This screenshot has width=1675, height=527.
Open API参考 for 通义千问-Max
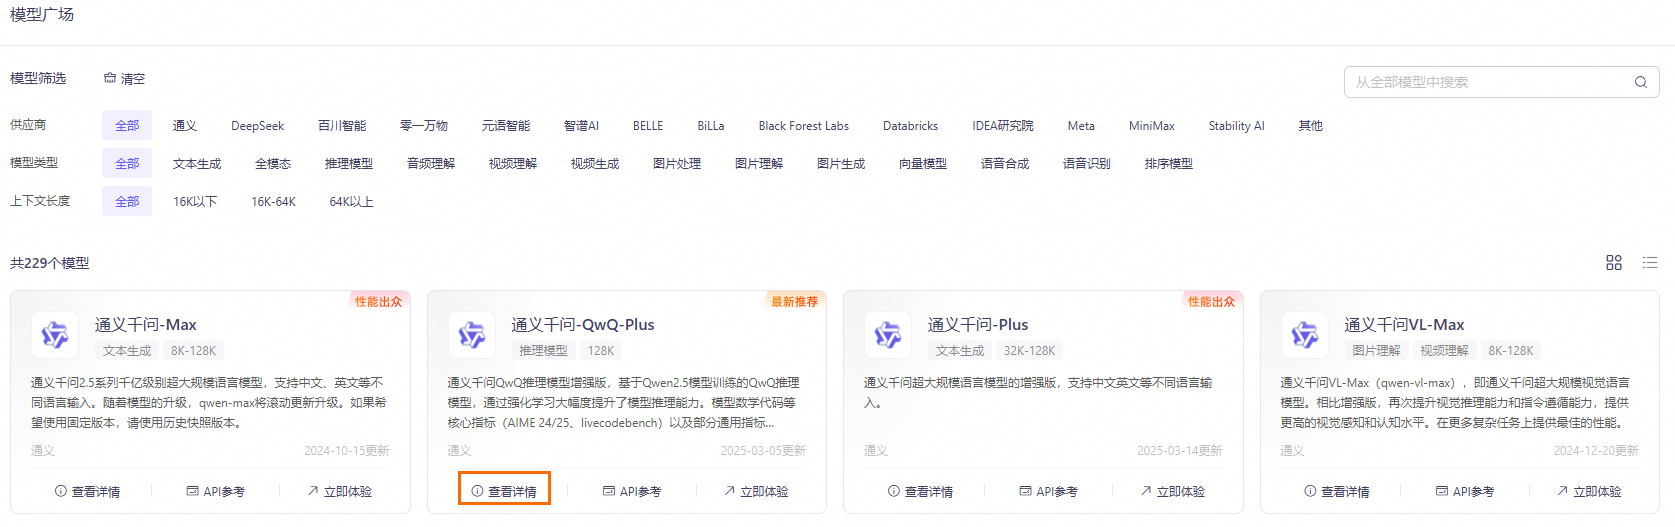click(x=215, y=492)
